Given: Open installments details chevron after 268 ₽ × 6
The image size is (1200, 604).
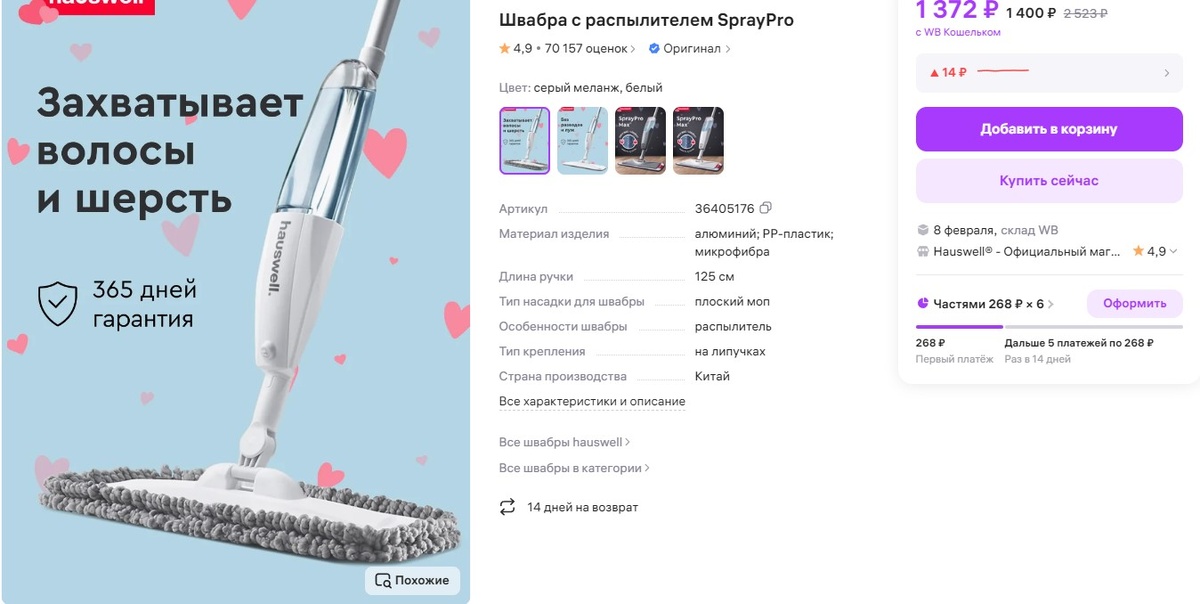Looking at the screenshot, I should coord(1051,304).
